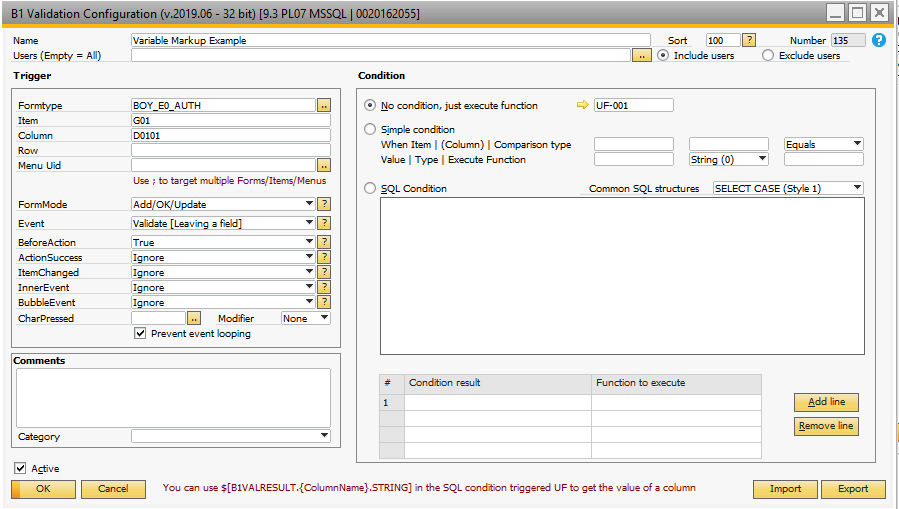Click row 1 Condition result cell

[x=498, y=402]
